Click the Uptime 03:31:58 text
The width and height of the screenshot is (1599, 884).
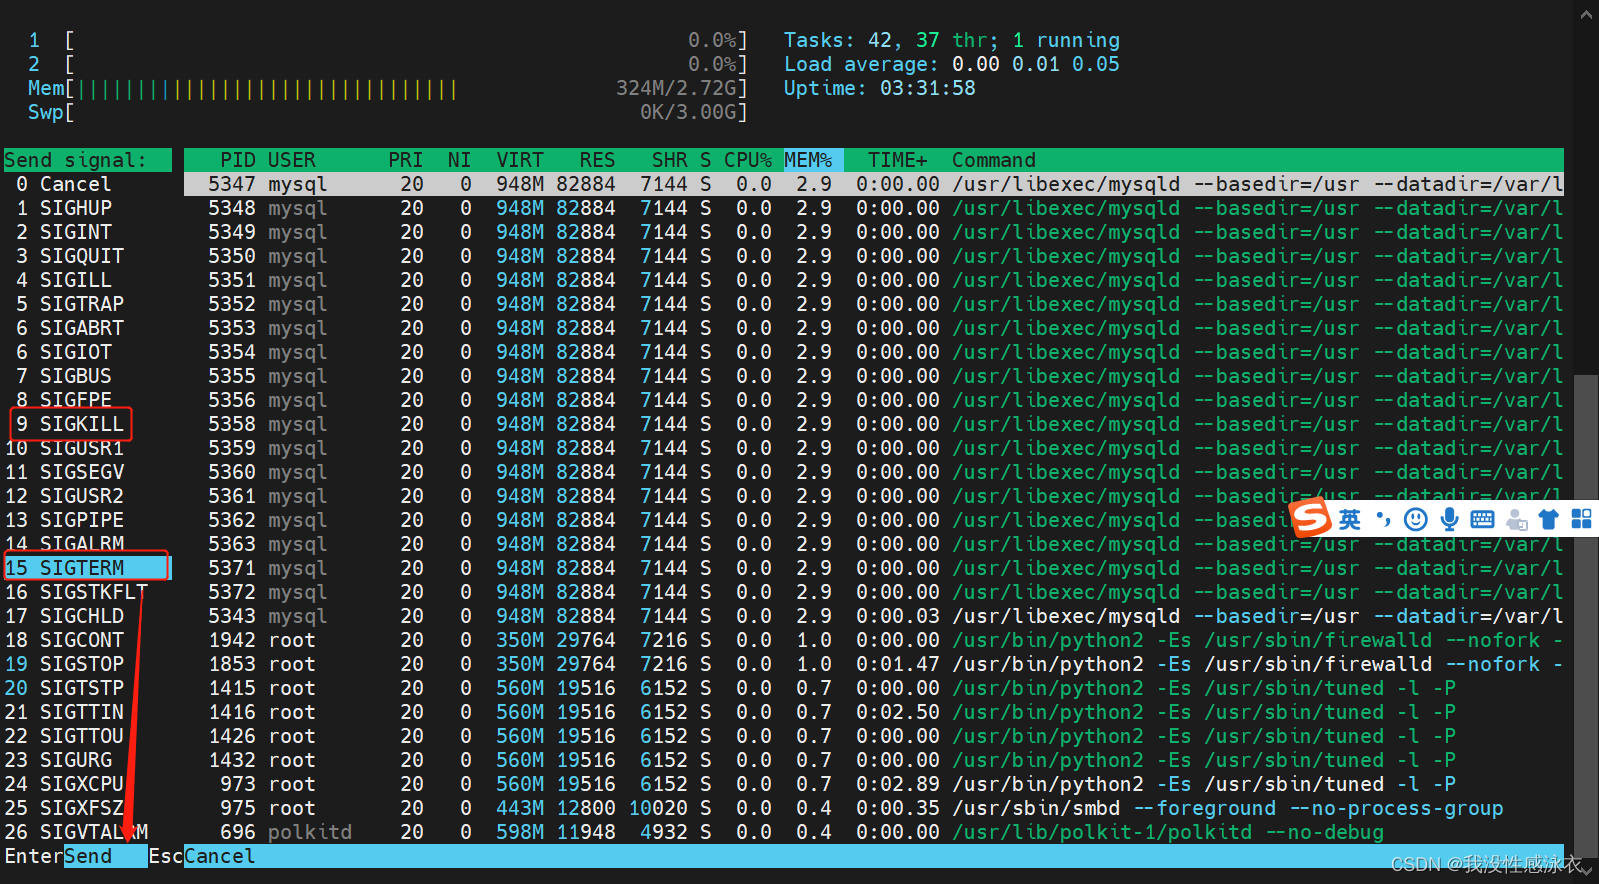pyautogui.click(x=880, y=88)
